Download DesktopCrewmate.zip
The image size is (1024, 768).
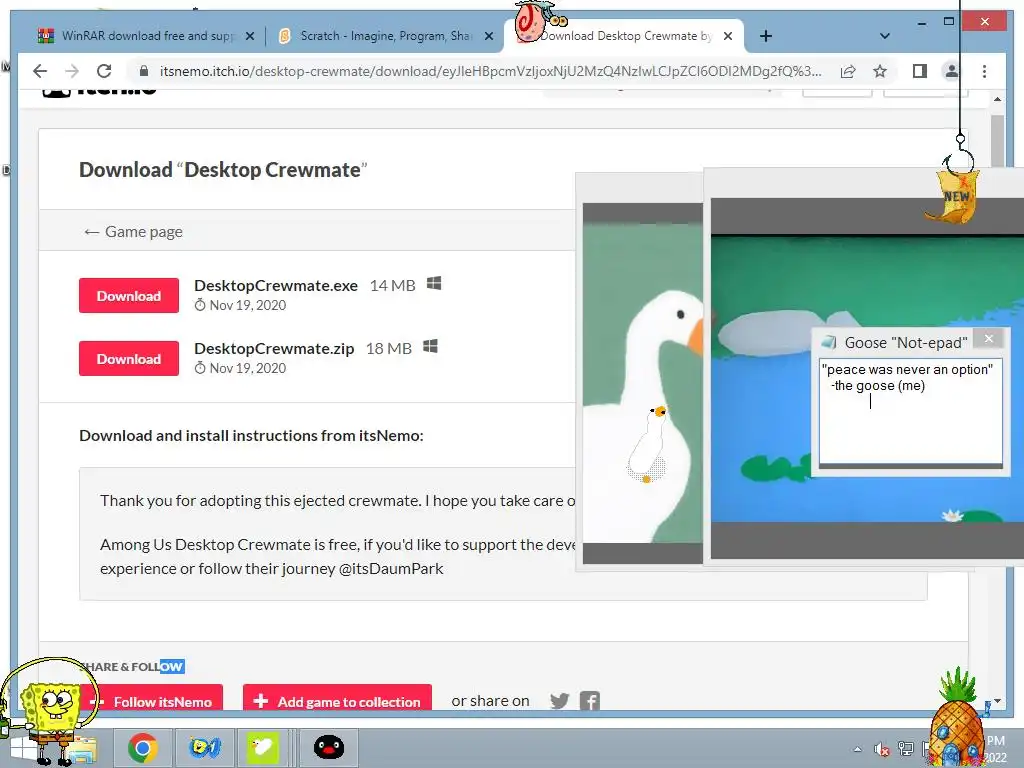(x=129, y=359)
